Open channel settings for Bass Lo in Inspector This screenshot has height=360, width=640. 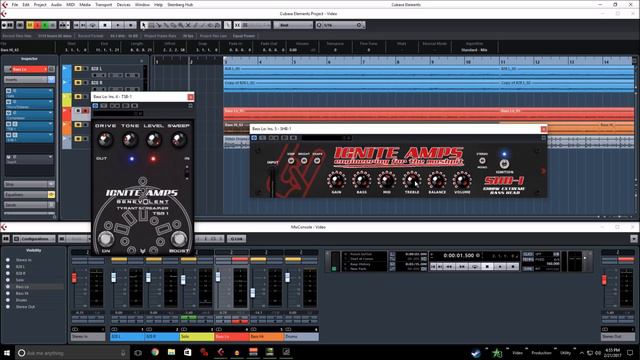click(51, 69)
